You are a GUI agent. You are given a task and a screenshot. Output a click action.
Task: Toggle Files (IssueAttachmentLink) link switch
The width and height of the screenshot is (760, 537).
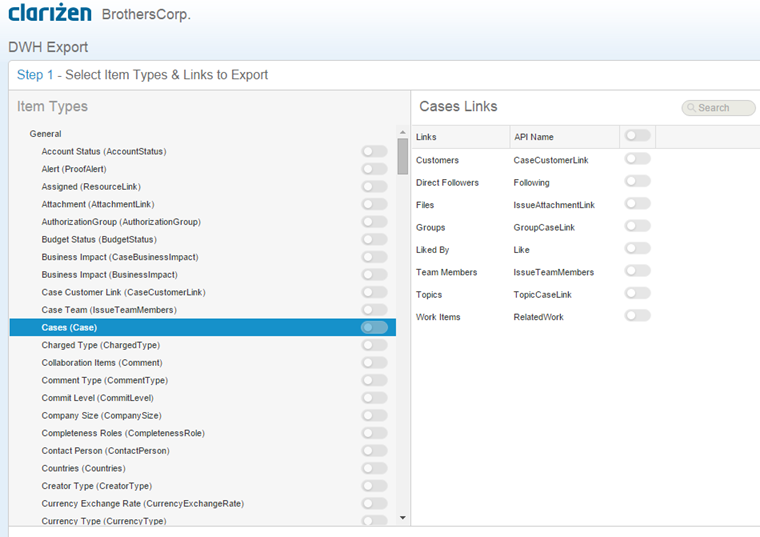[x=637, y=204]
